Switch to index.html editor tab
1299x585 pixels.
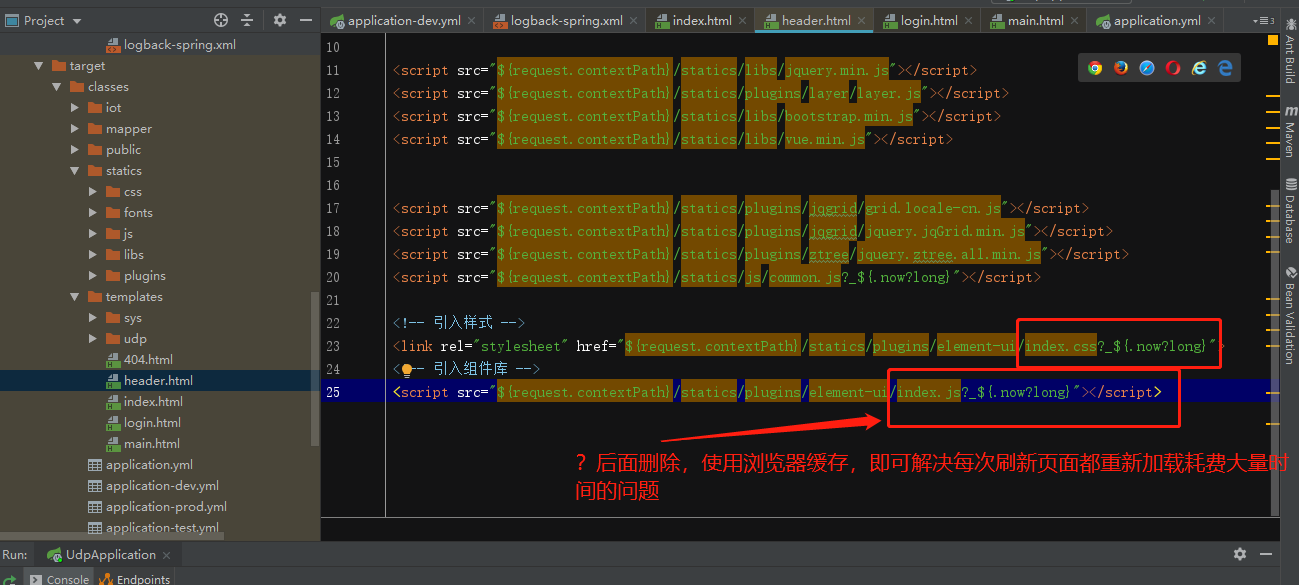[702, 21]
